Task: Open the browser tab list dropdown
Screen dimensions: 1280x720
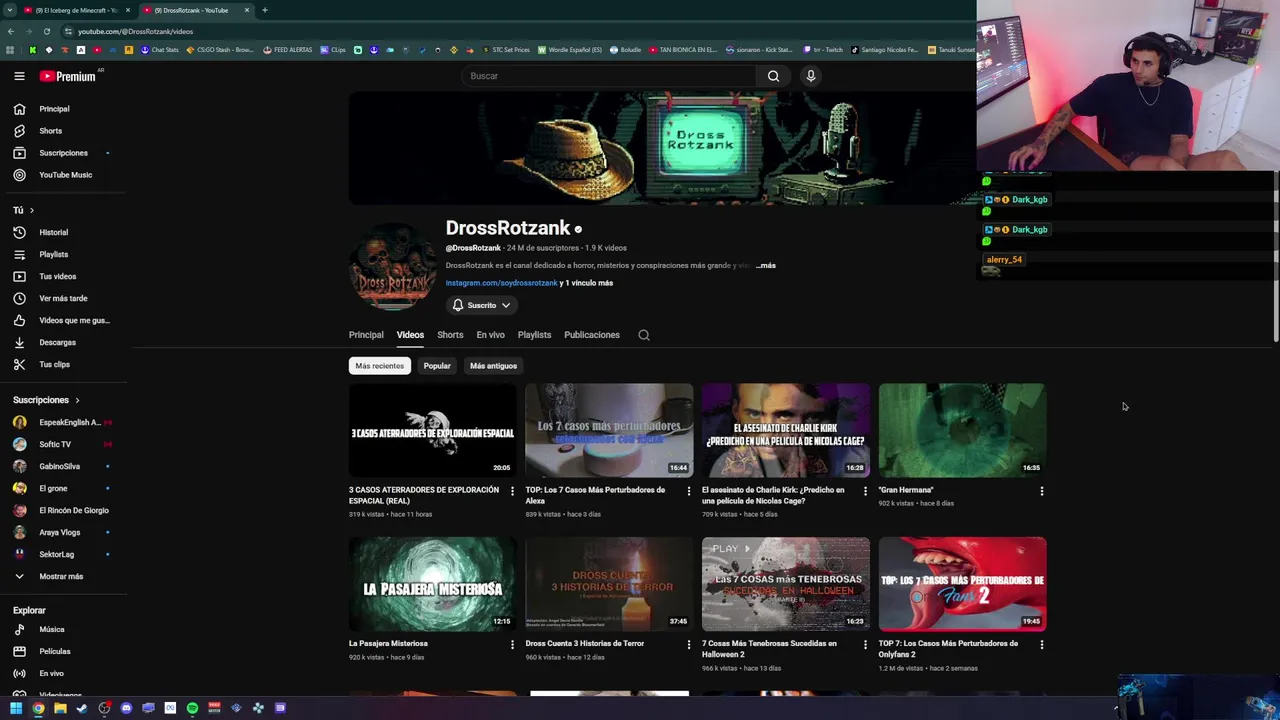Action: [x=9, y=10]
